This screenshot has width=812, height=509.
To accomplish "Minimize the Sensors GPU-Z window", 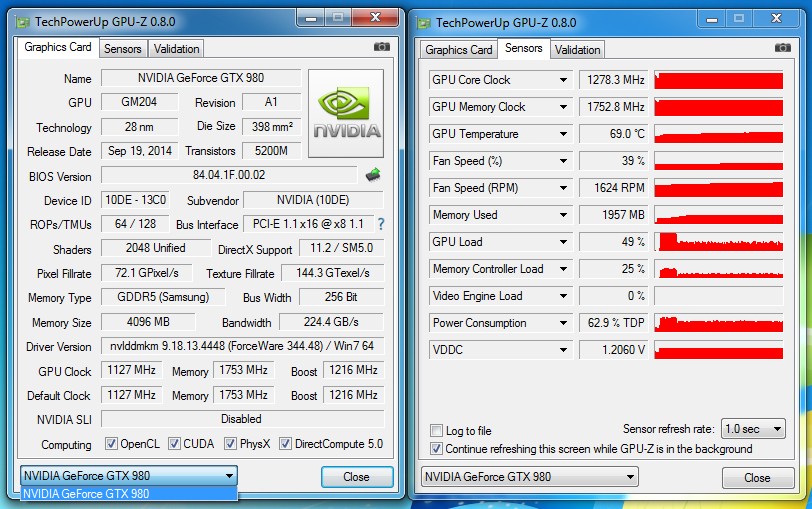I will 712,19.
